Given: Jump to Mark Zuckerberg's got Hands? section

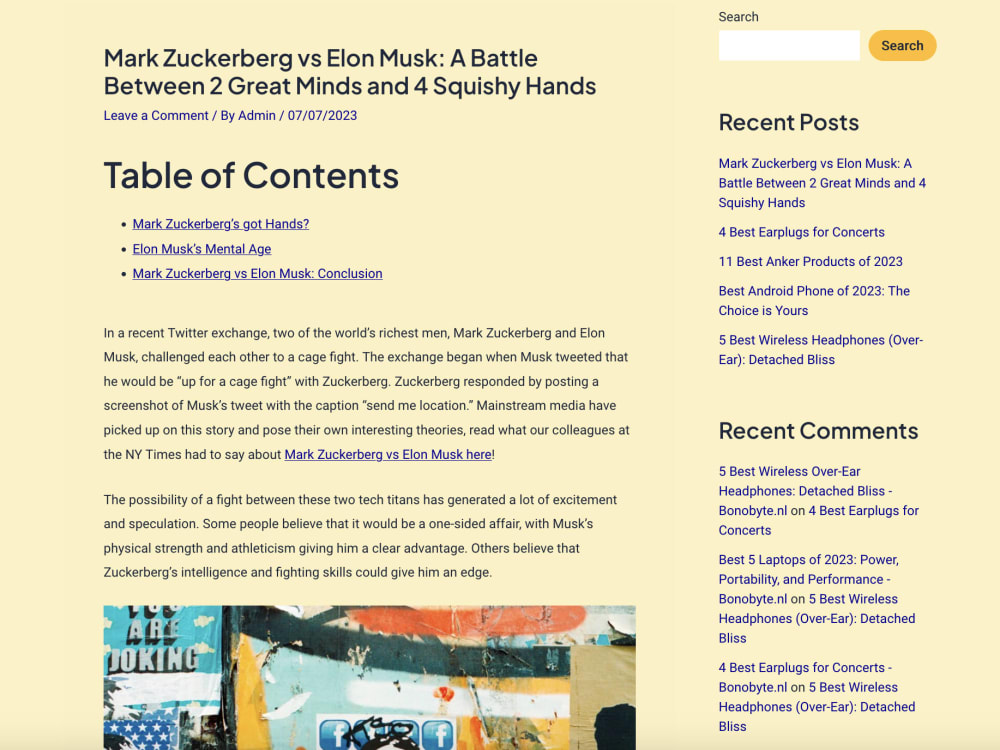Looking at the screenshot, I should pos(221,224).
